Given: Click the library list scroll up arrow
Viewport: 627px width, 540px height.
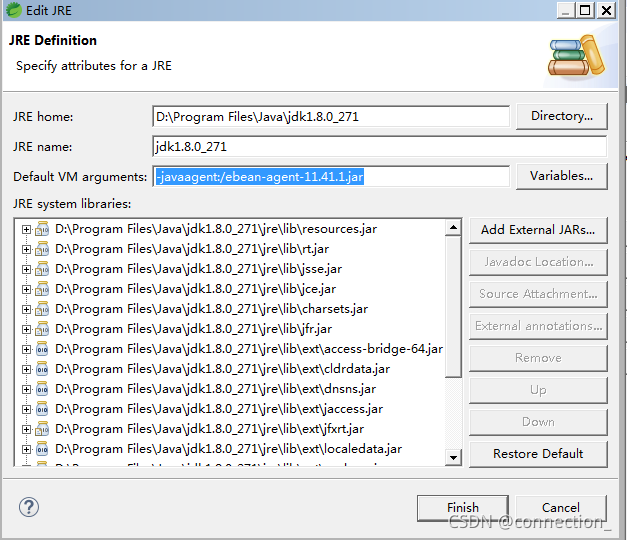Looking at the screenshot, I should pyautogui.click(x=453, y=228).
